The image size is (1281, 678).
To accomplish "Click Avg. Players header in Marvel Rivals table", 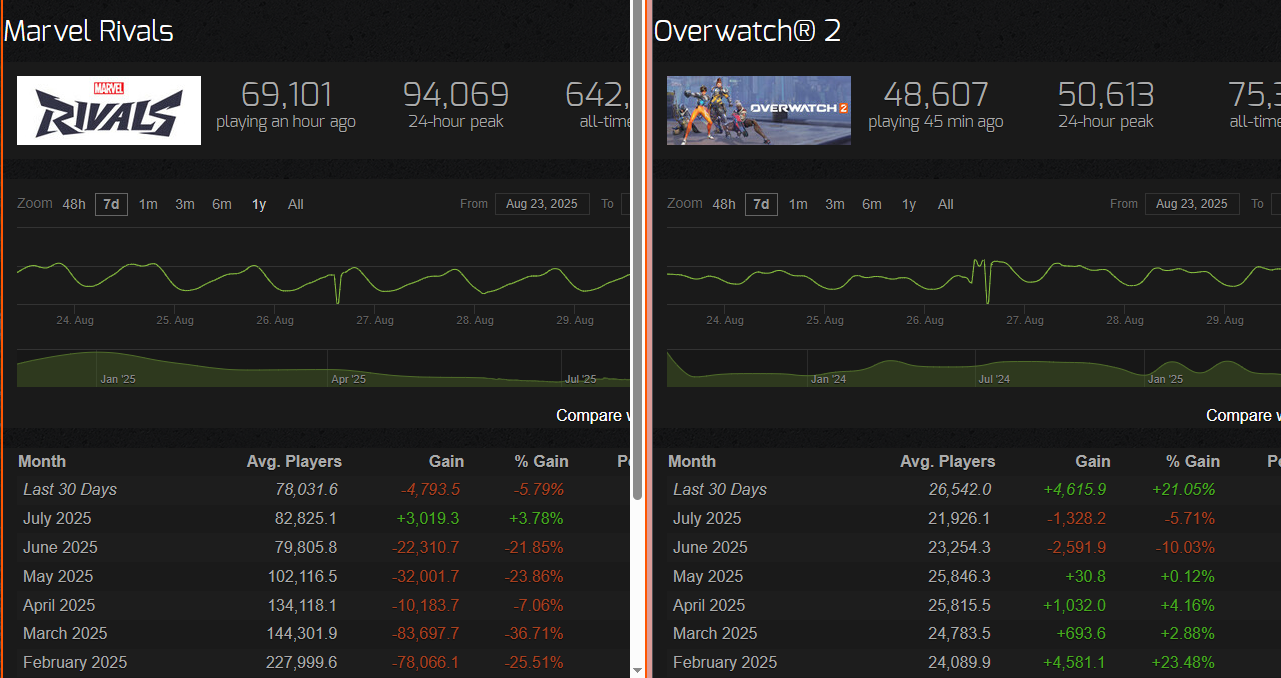I will click(x=294, y=461).
